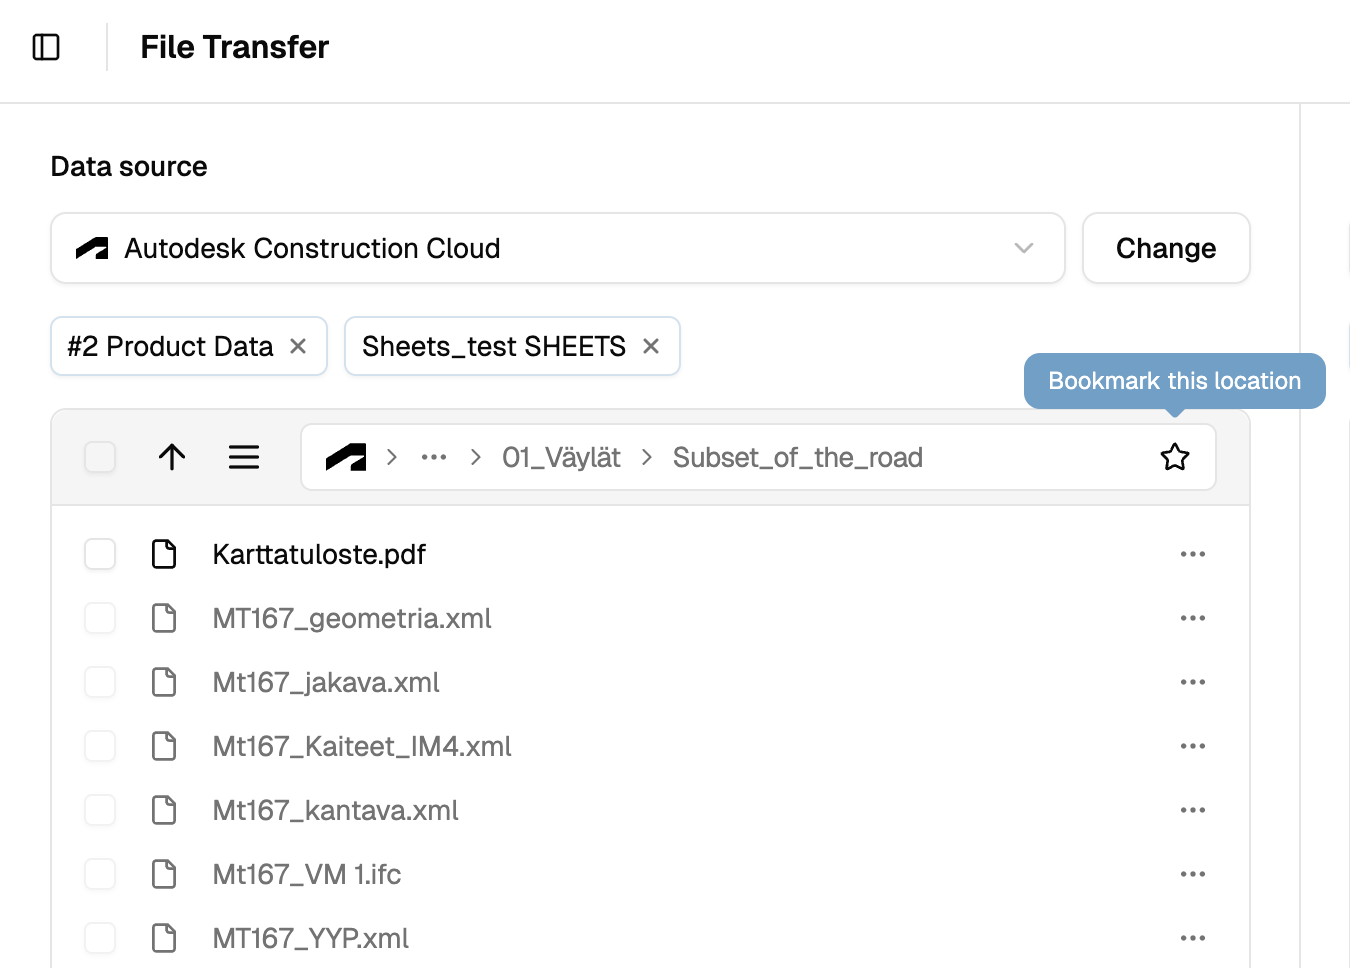Image resolution: width=1350 pixels, height=968 pixels.
Task: Go up one folder level
Action: click(172, 457)
